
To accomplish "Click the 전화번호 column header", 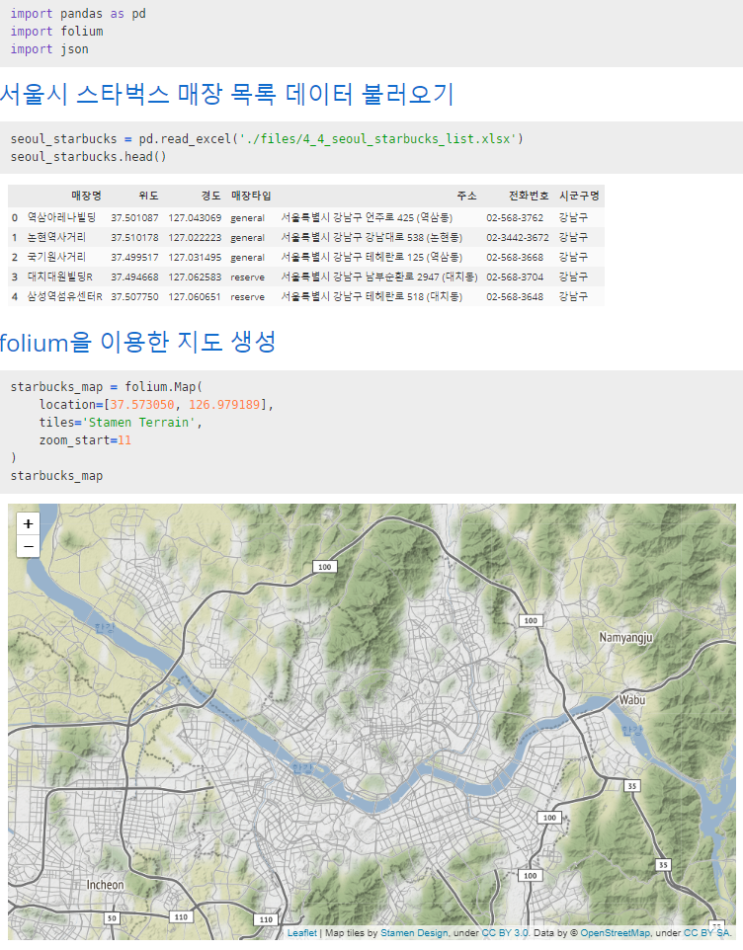I will 528,196.
